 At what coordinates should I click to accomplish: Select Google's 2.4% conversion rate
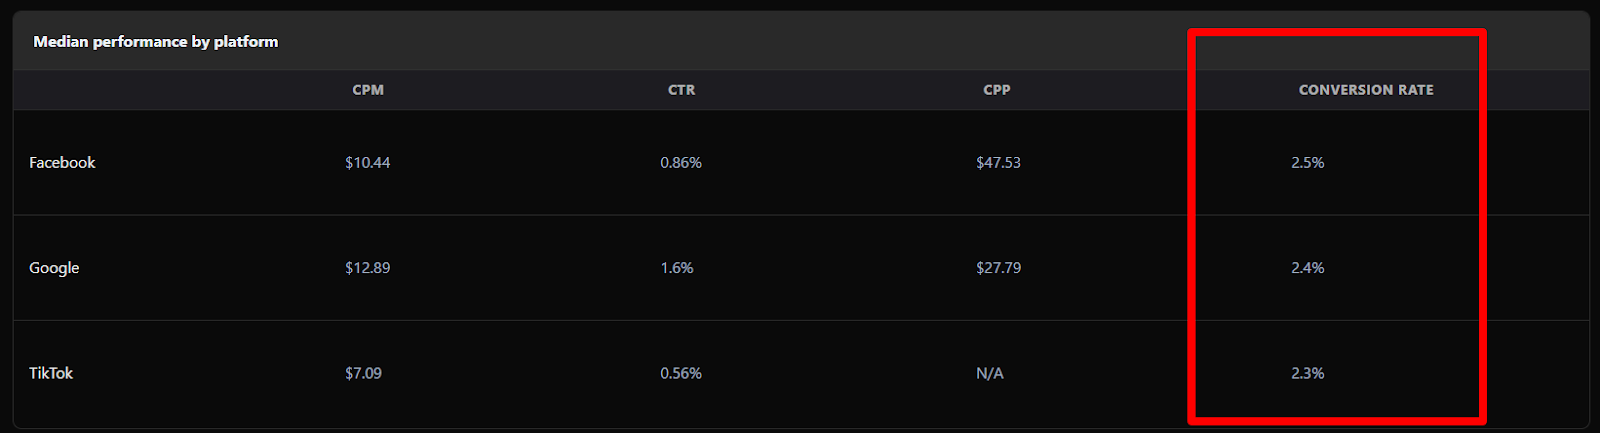click(x=1308, y=268)
